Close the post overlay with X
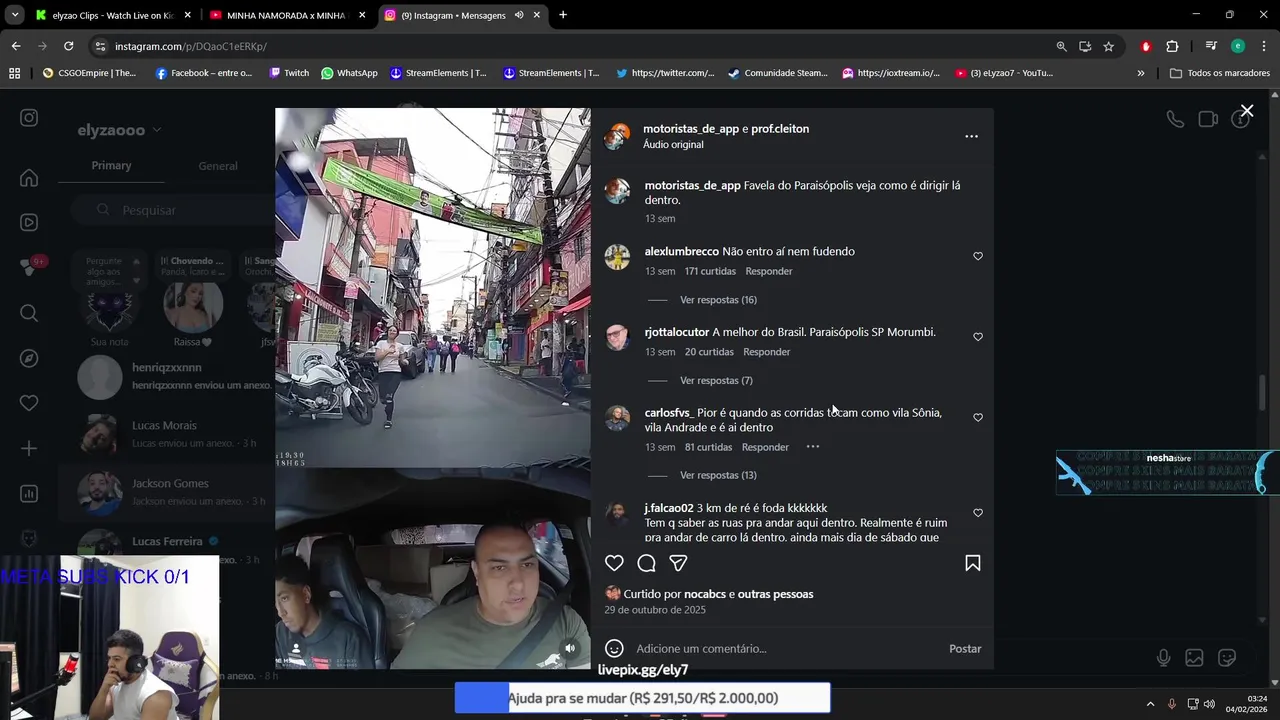Image resolution: width=1280 pixels, height=720 pixels. [x=1246, y=111]
